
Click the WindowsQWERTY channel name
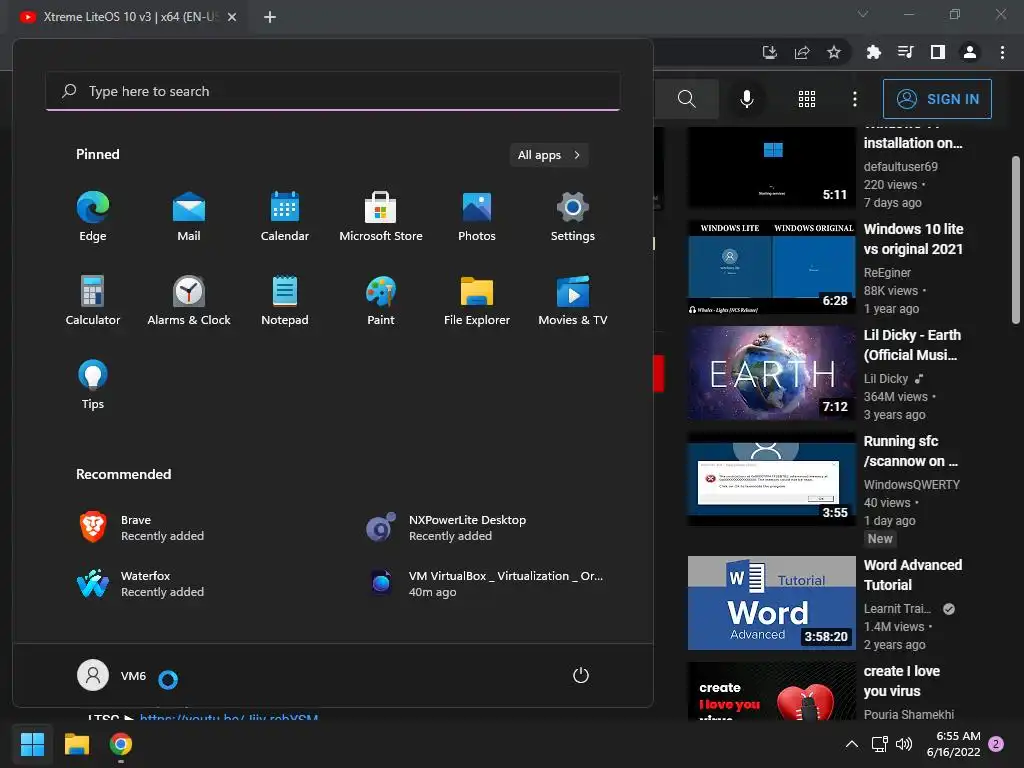[x=912, y=485]
